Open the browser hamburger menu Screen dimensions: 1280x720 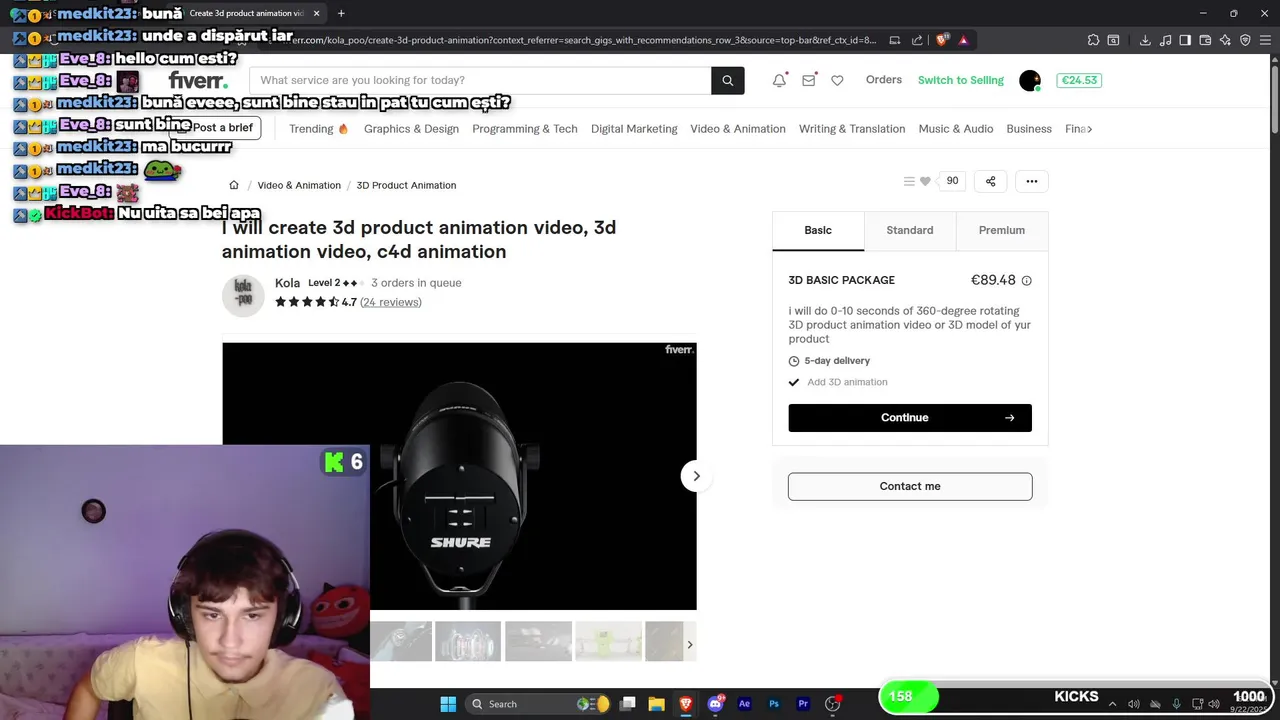click(1265, 40)
